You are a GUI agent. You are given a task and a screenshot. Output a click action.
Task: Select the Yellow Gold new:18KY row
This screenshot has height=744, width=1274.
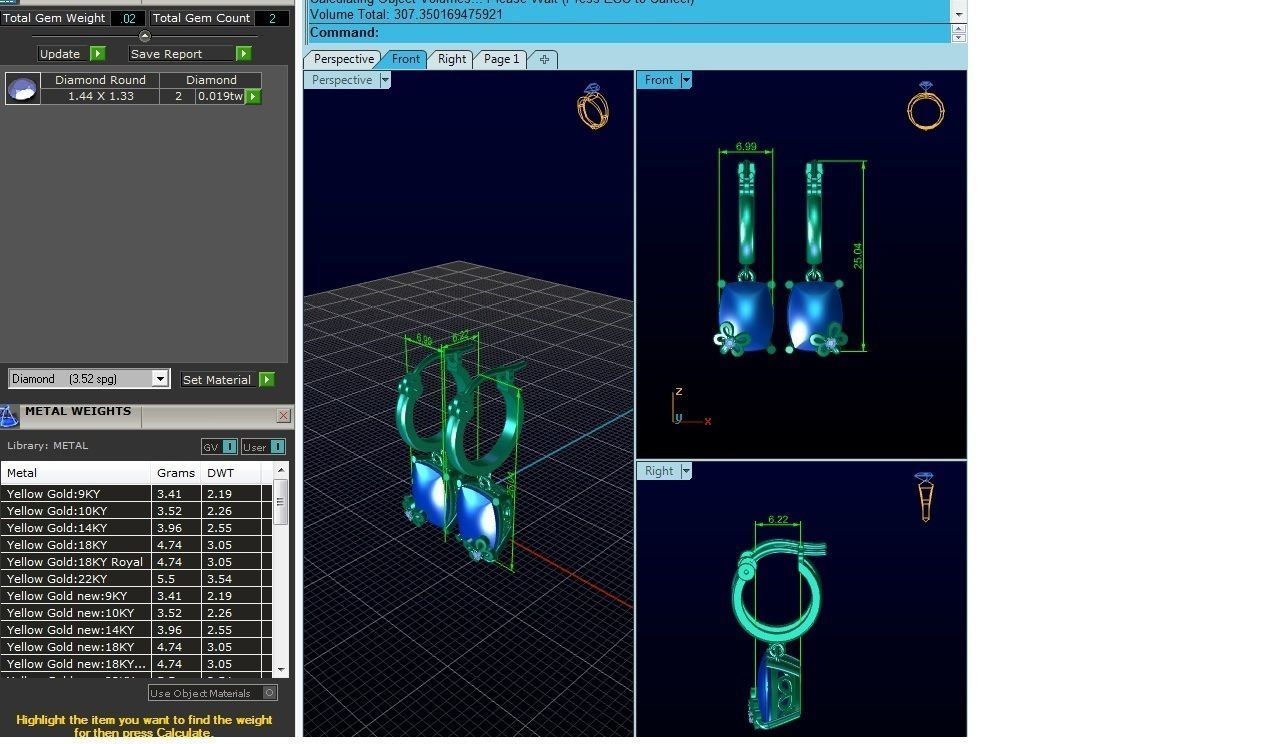136,647
